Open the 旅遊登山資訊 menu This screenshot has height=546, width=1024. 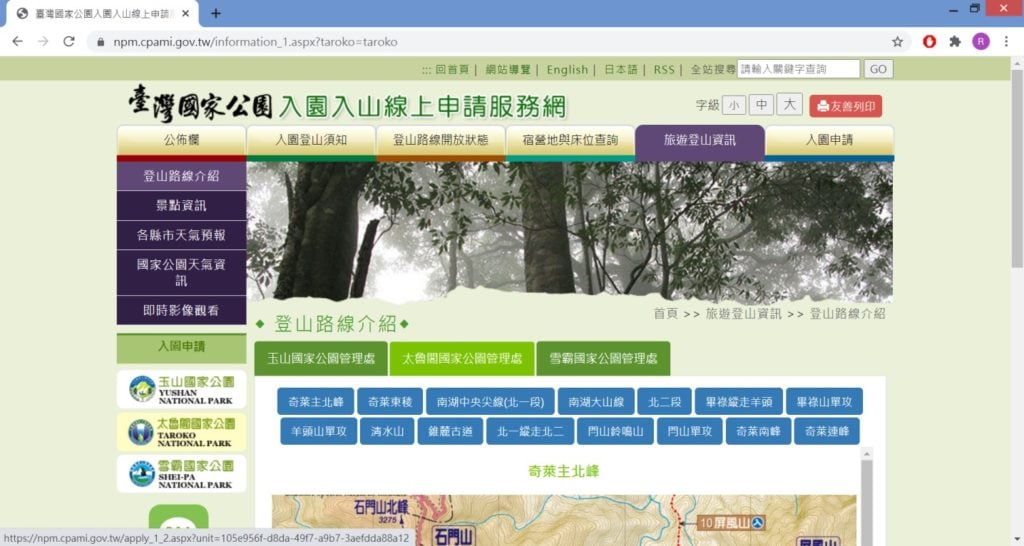pyautogui.click(x=699, y=140)
